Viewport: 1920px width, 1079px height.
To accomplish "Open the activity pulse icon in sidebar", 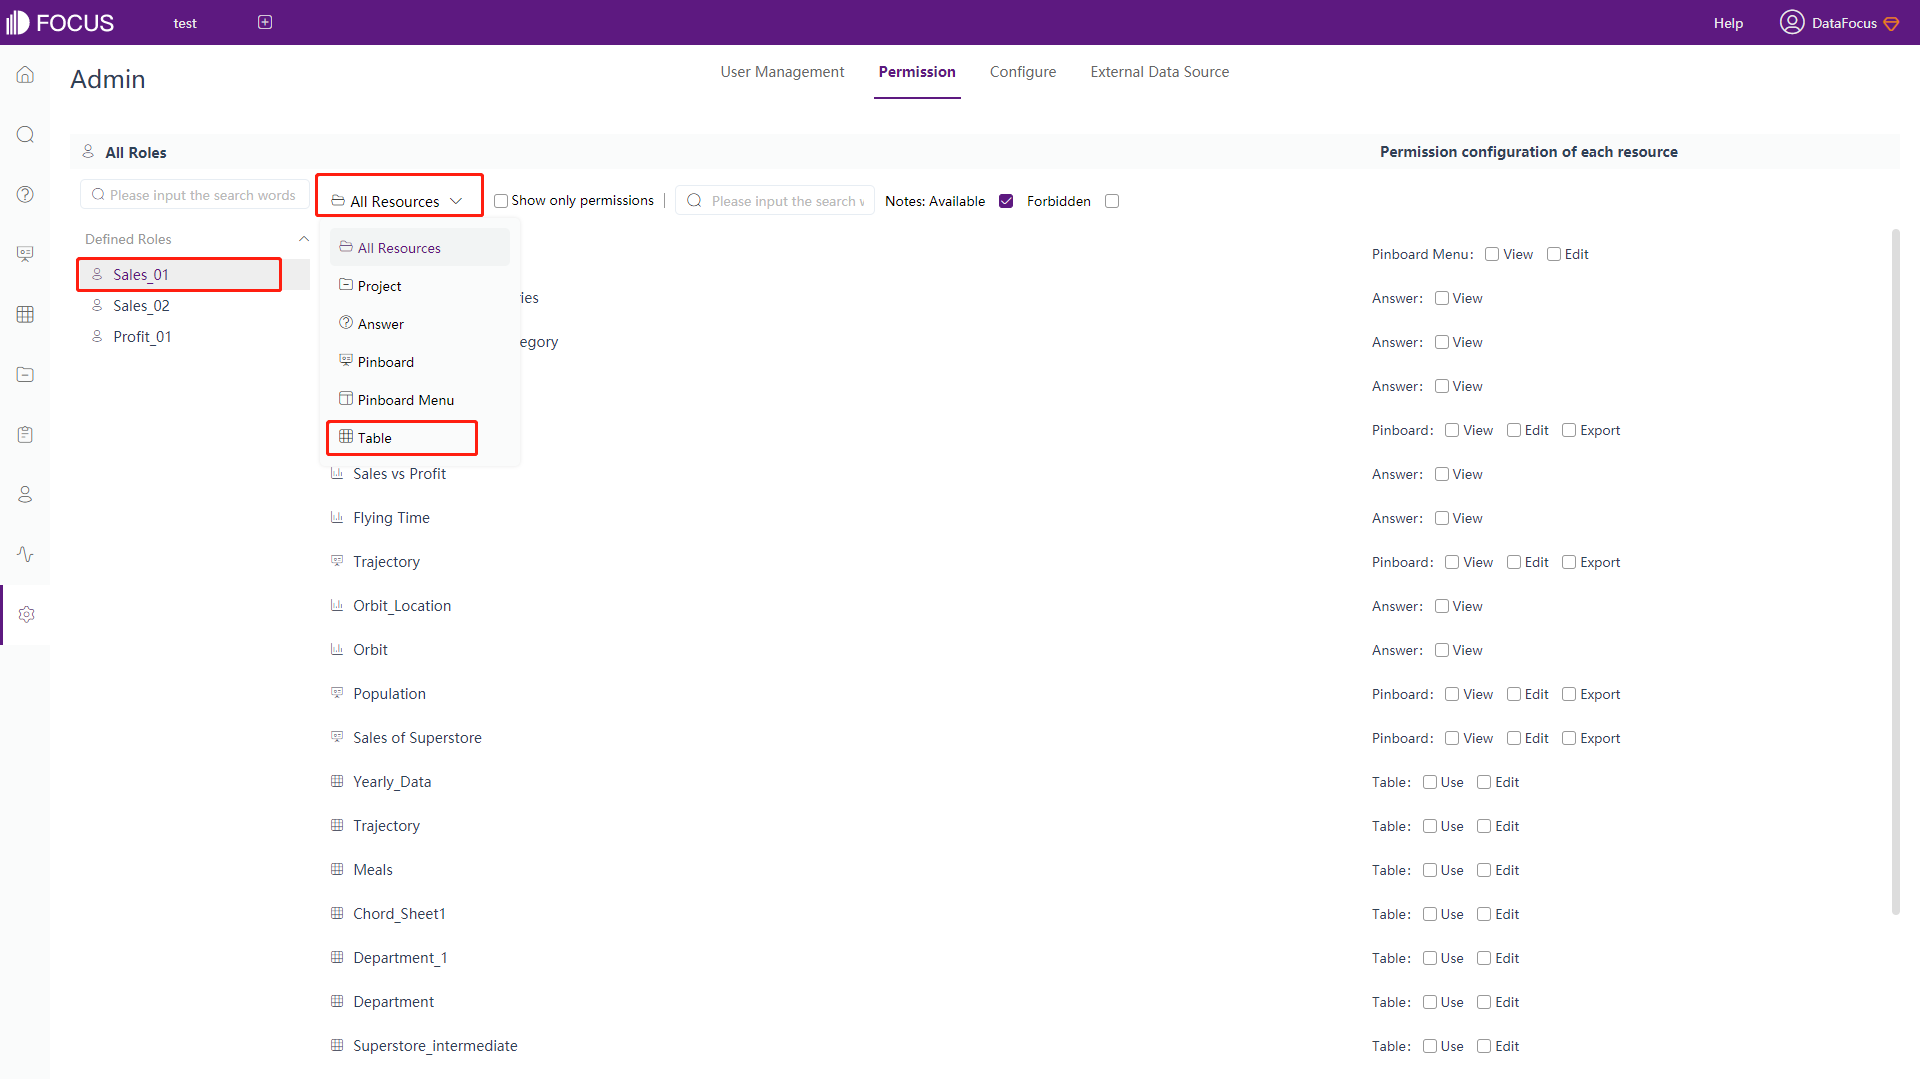I will (25, 554).
